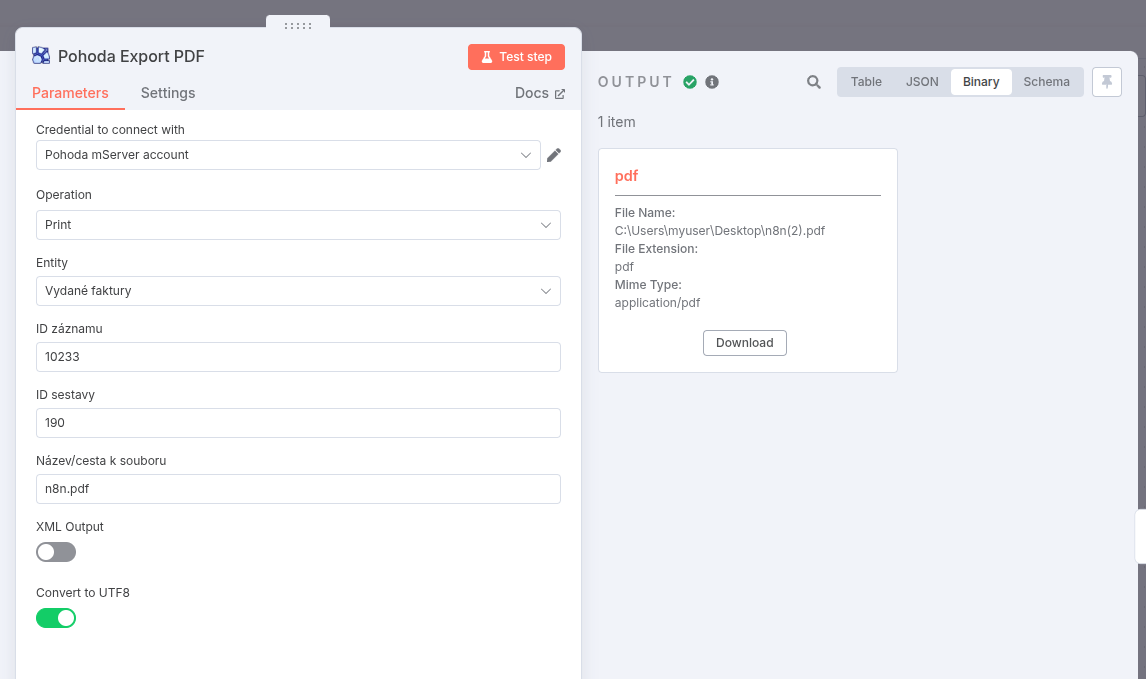Select the Binary output view
This screenshot has height=679, width=1146.
pos(981,82)
